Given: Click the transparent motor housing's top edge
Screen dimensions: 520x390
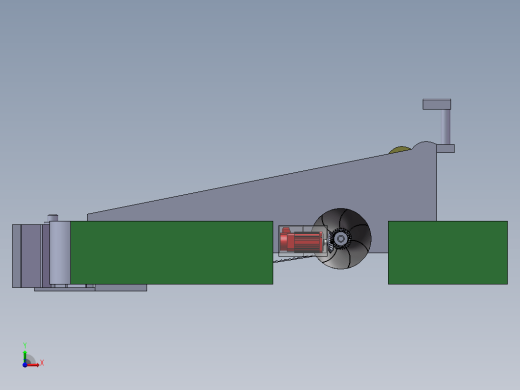Looking at the screenshot, I should click(303, 226).
